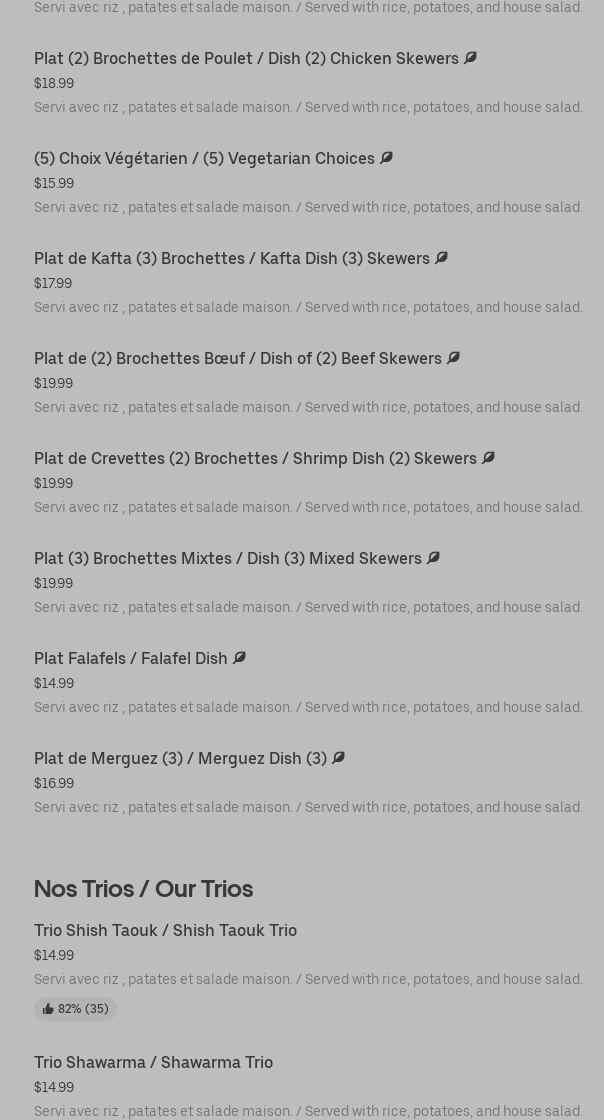The height and width of the screenshot is (1120, 604).
Task: Click leaf icon beside Chicken Skewers dish
Action: pyautogui.click(x=470, y=58)
